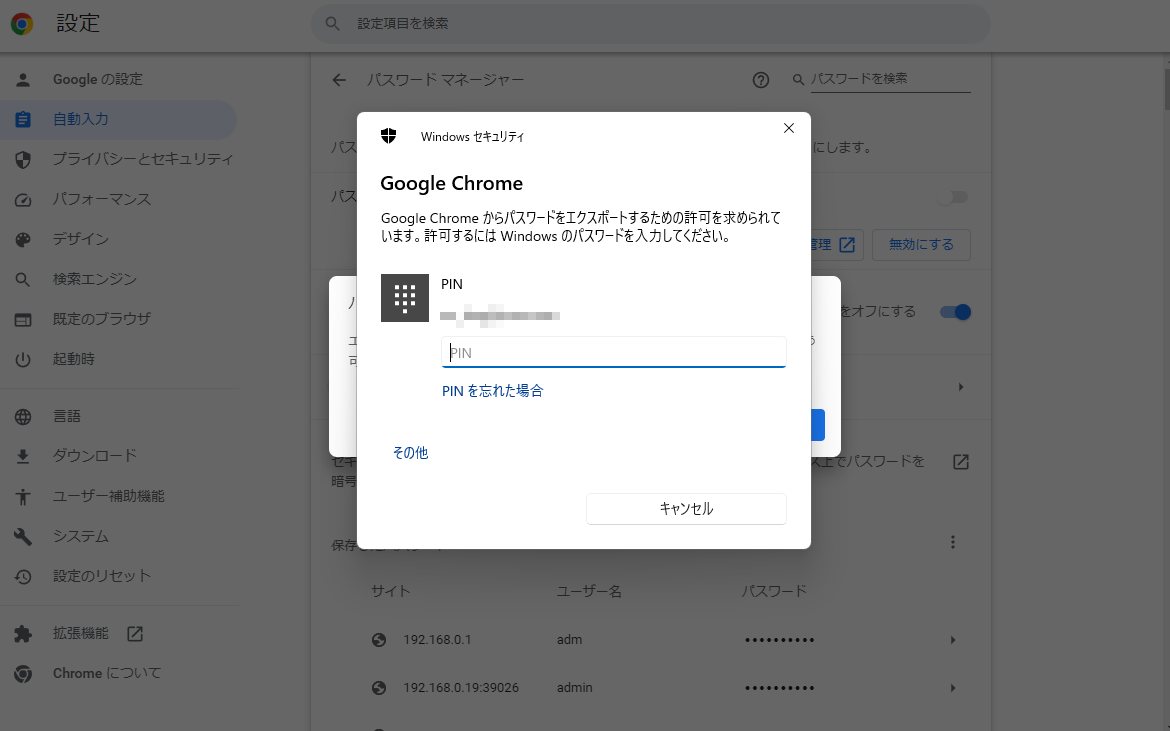Click the 192.168.0.1 site address
This screenshot has height=731, width=1170.
pos(437,640)
